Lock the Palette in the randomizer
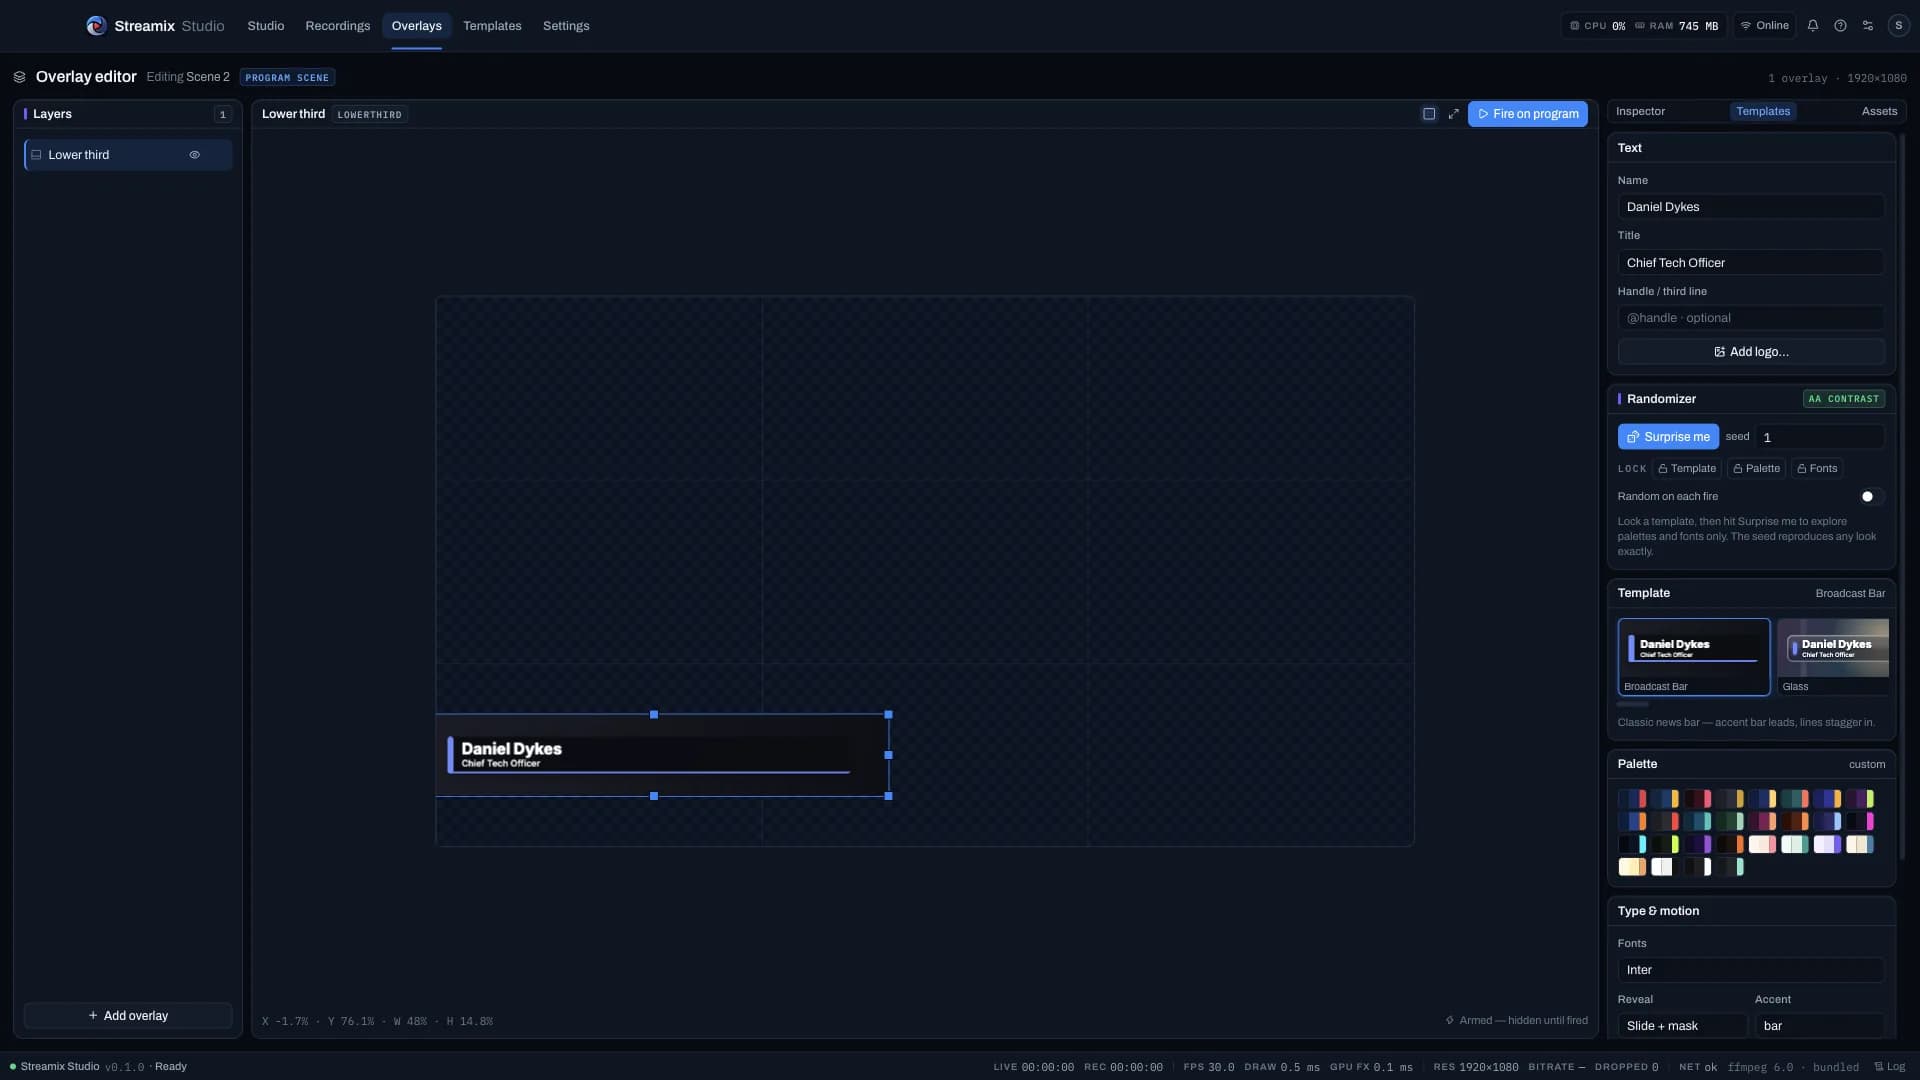1920x1080 pixels. point(1756,469)
